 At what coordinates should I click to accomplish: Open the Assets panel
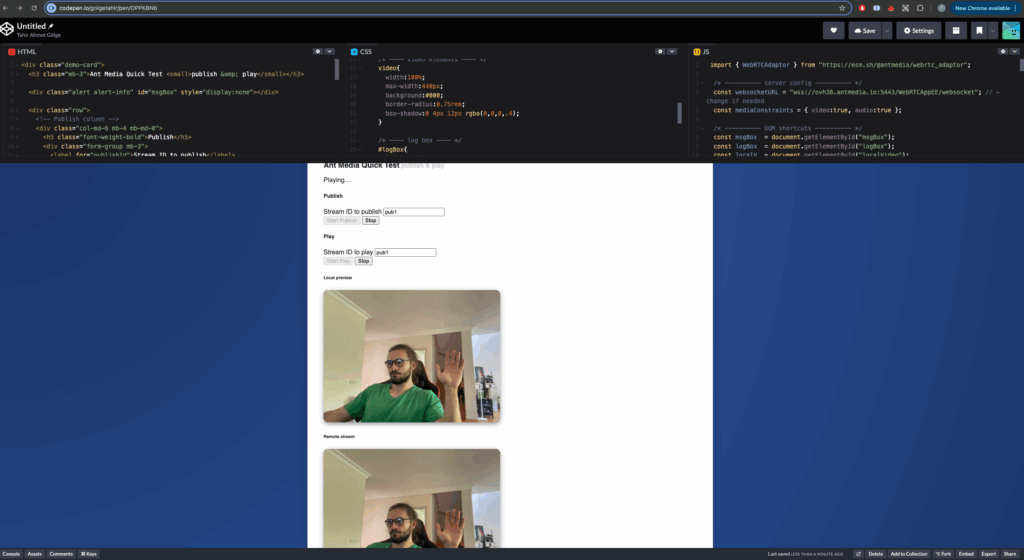click(x=35, y=554)
